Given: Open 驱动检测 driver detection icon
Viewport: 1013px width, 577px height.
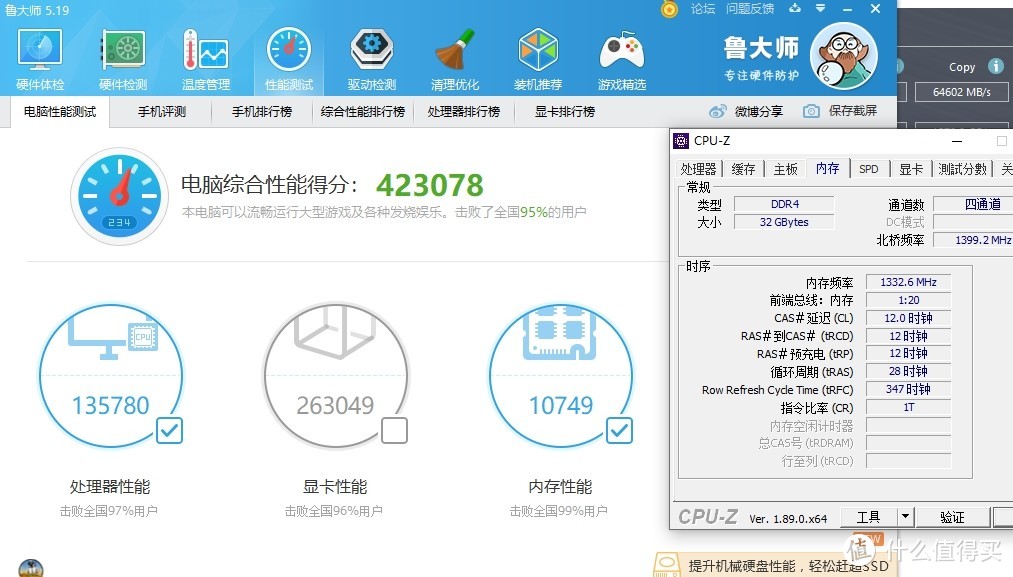Looking at the screenshot, I should (x=371, y=59).
